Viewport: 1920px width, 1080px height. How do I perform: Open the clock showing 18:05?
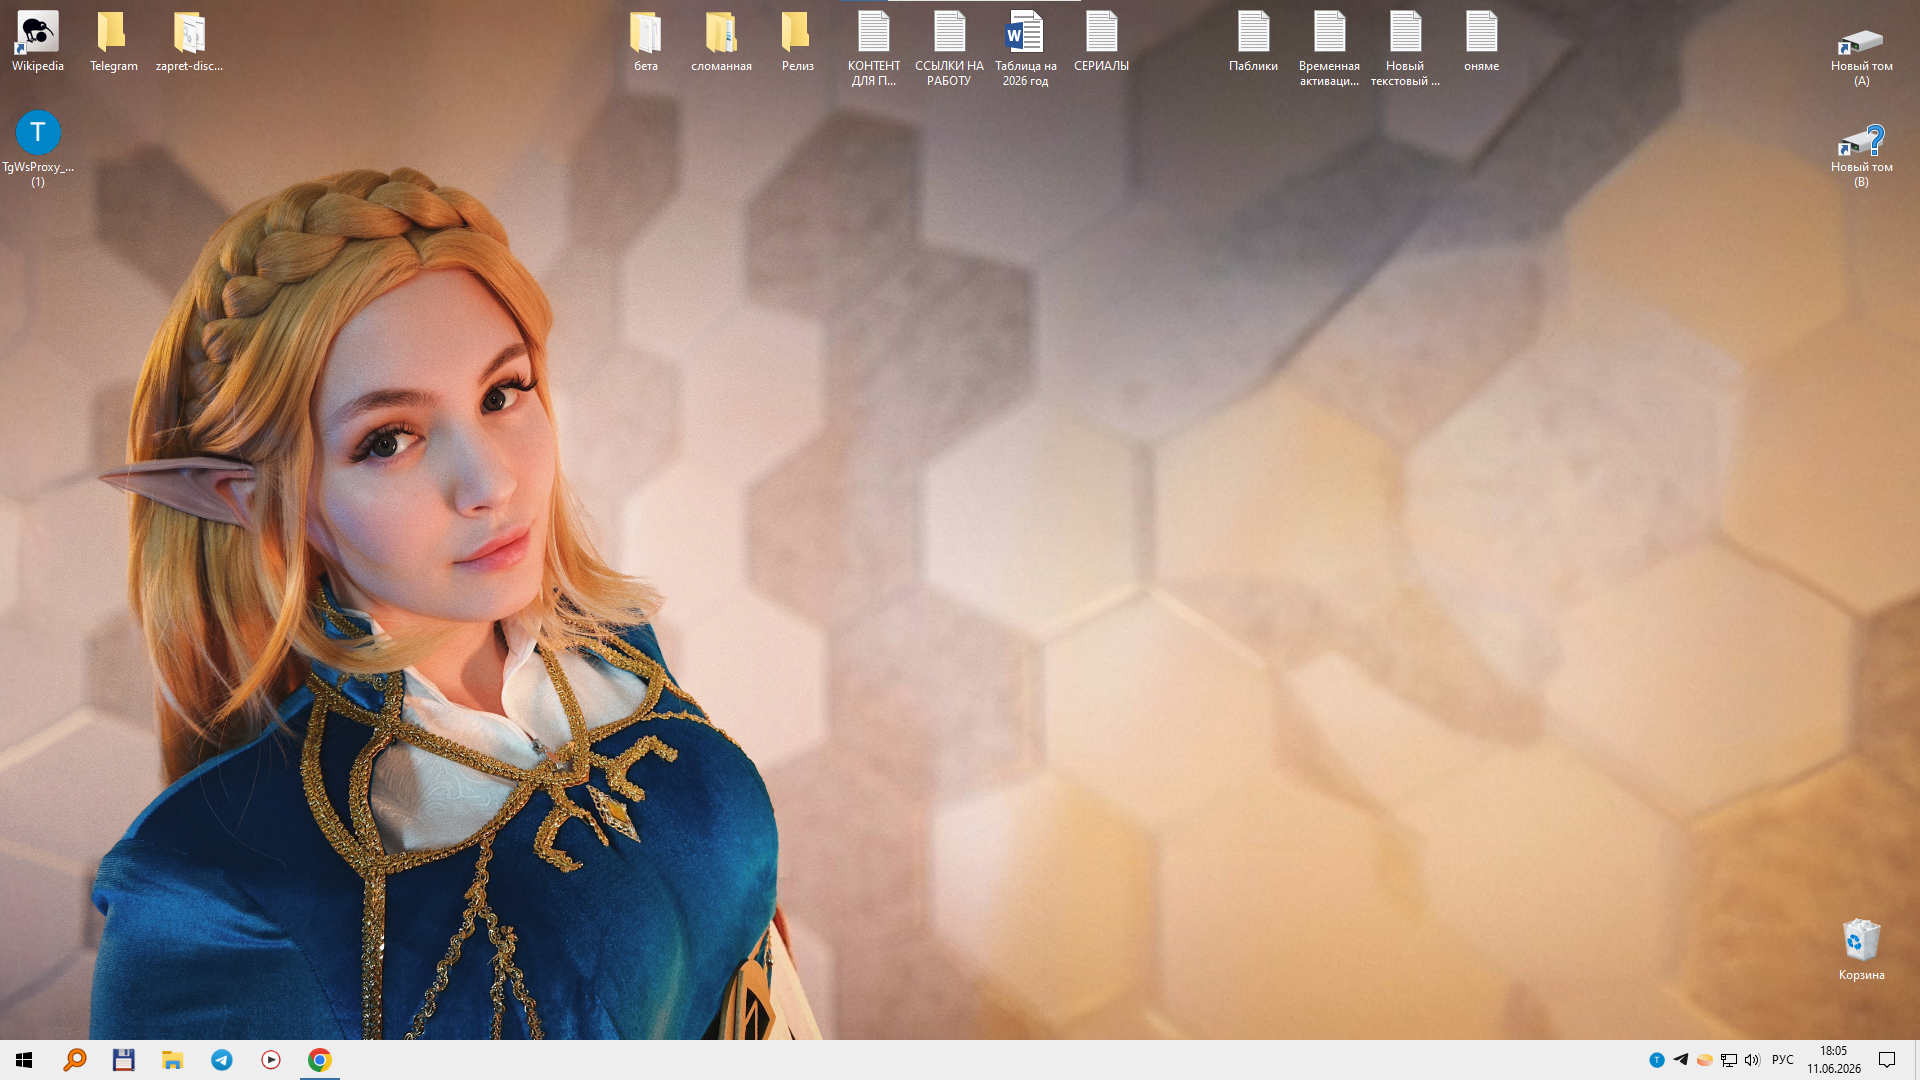1834,1060
